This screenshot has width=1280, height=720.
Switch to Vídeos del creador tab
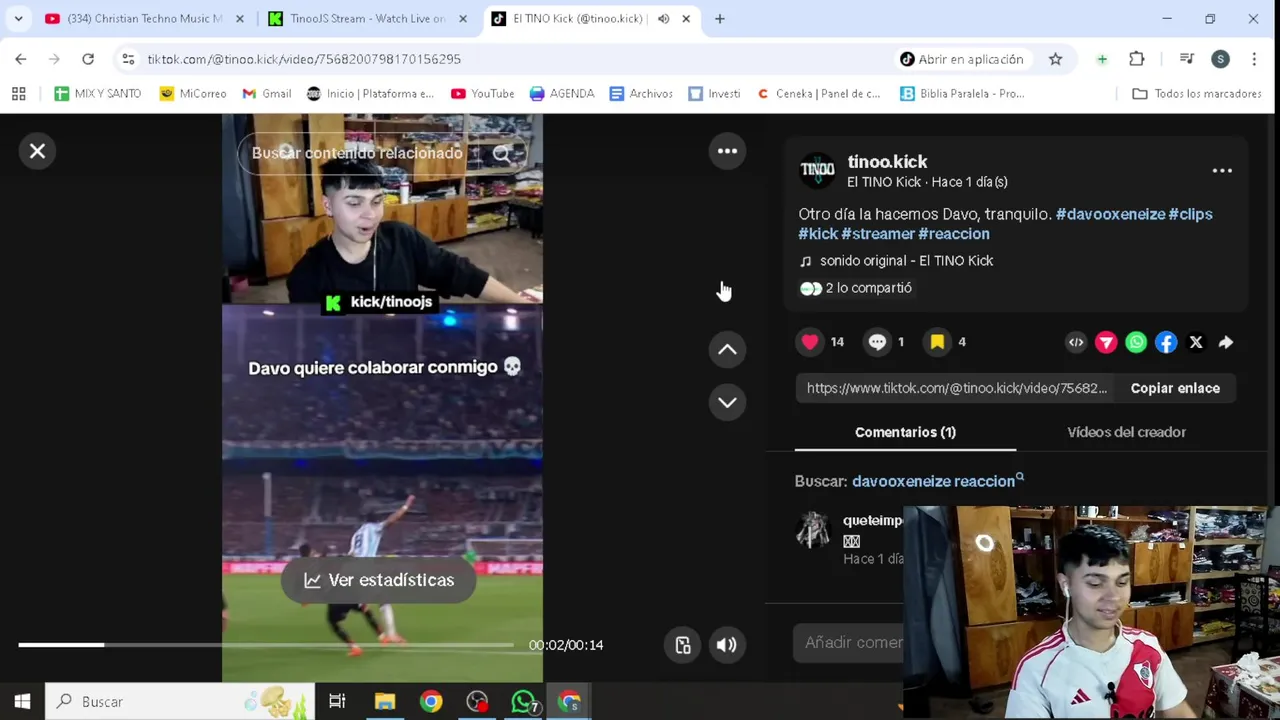1126,432
